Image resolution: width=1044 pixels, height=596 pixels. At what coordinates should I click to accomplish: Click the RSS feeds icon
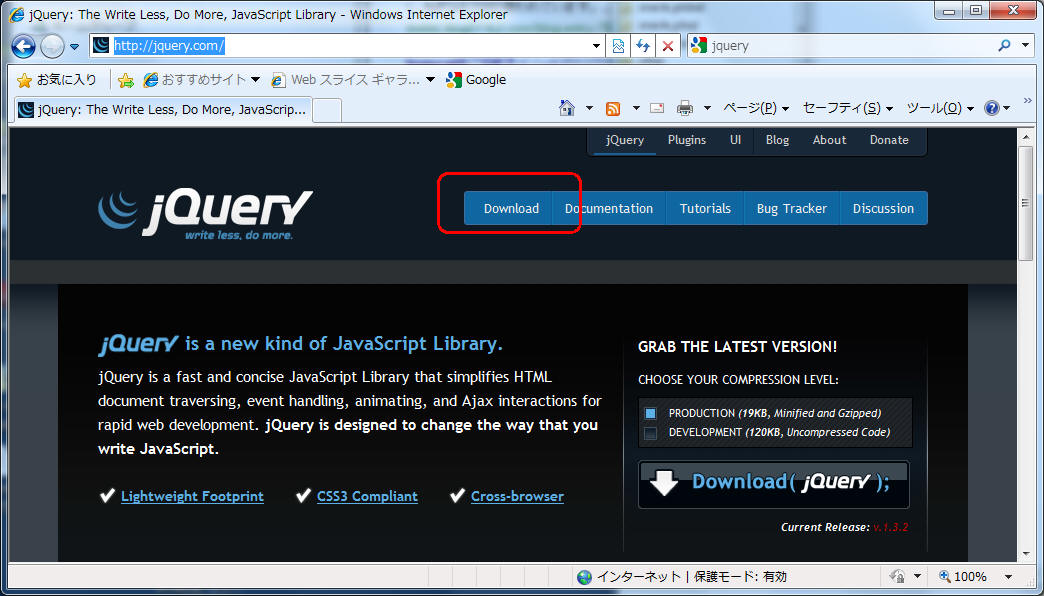pyautogui.click(x=613, y=108)
